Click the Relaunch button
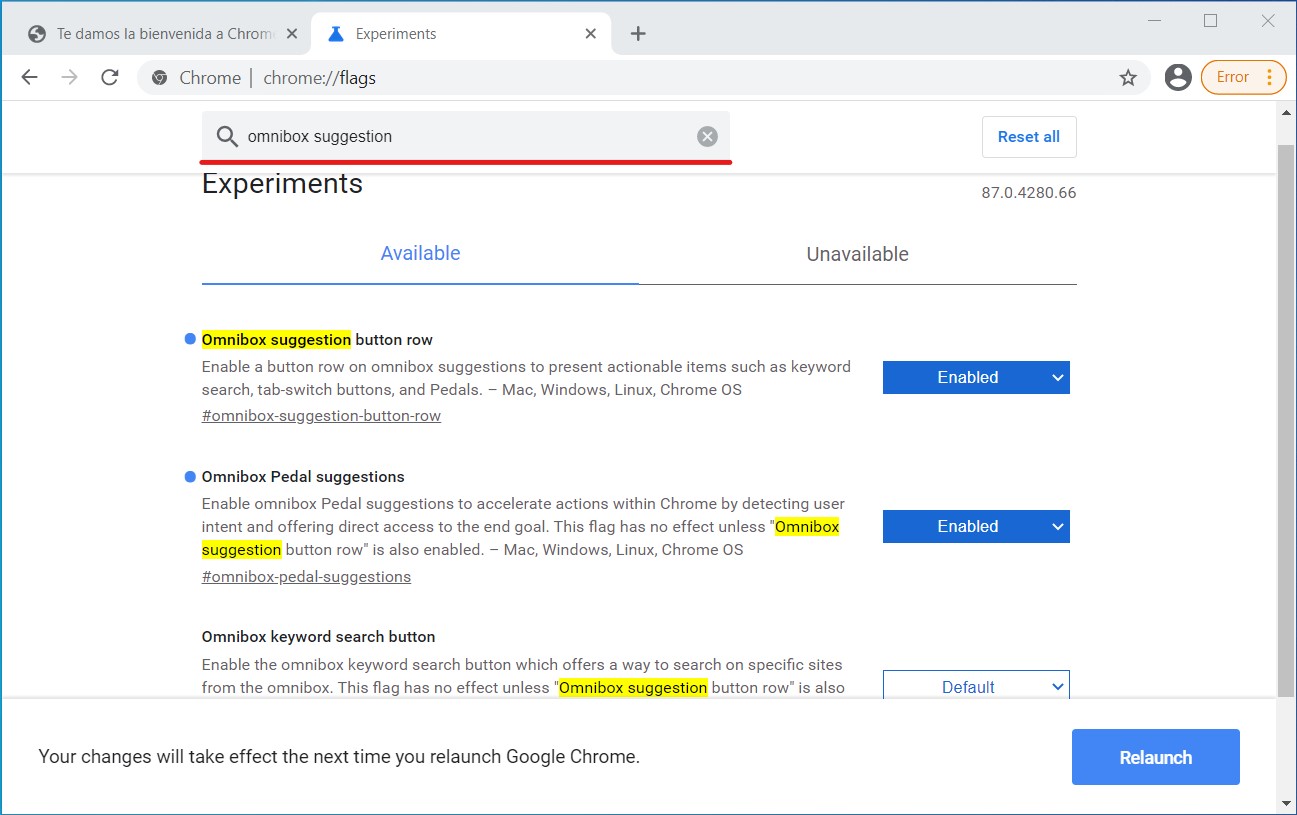This screenshot has height=815, width=1297. click(1155, 757)
